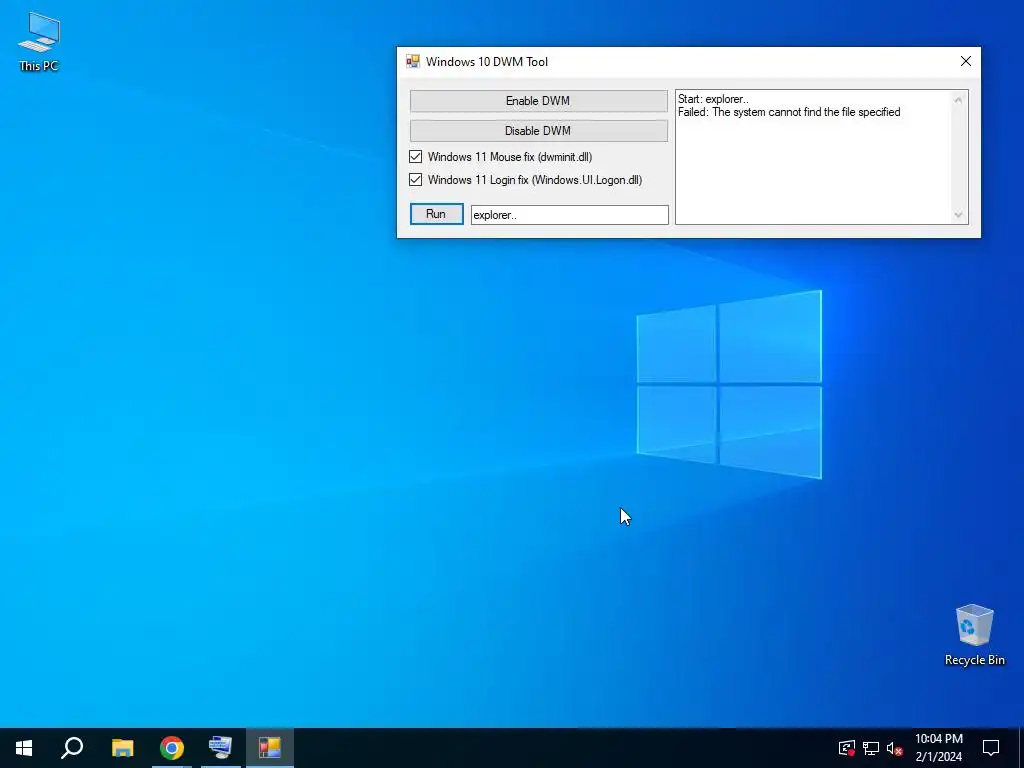Screen dimensions: 1024x768
Task: Open the Action Center notifications icon
Action: point(991,748)
